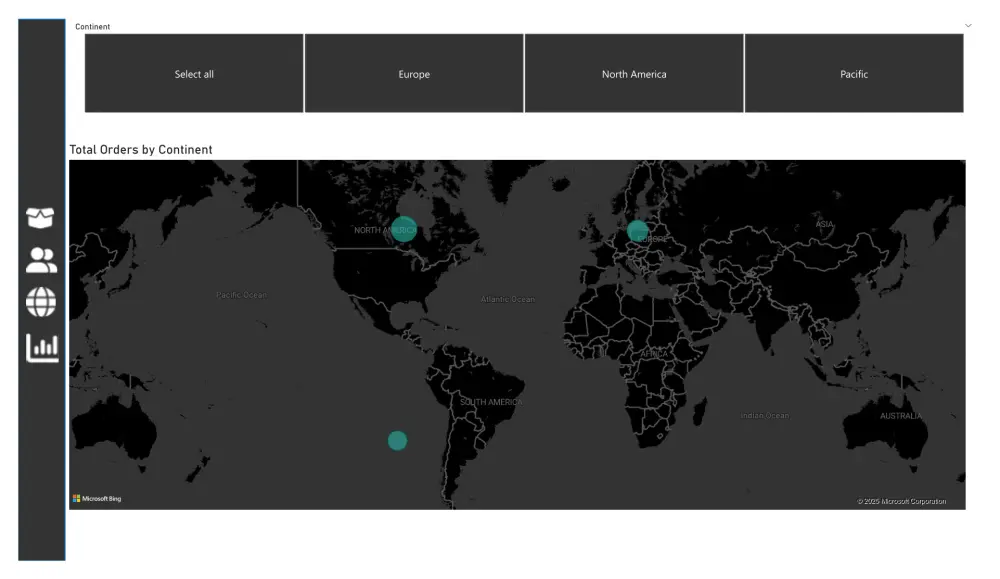The width and height of the screenshot is (1000, 579).
Task: Click the Continent slicer header label
Action: pos(93,26)
